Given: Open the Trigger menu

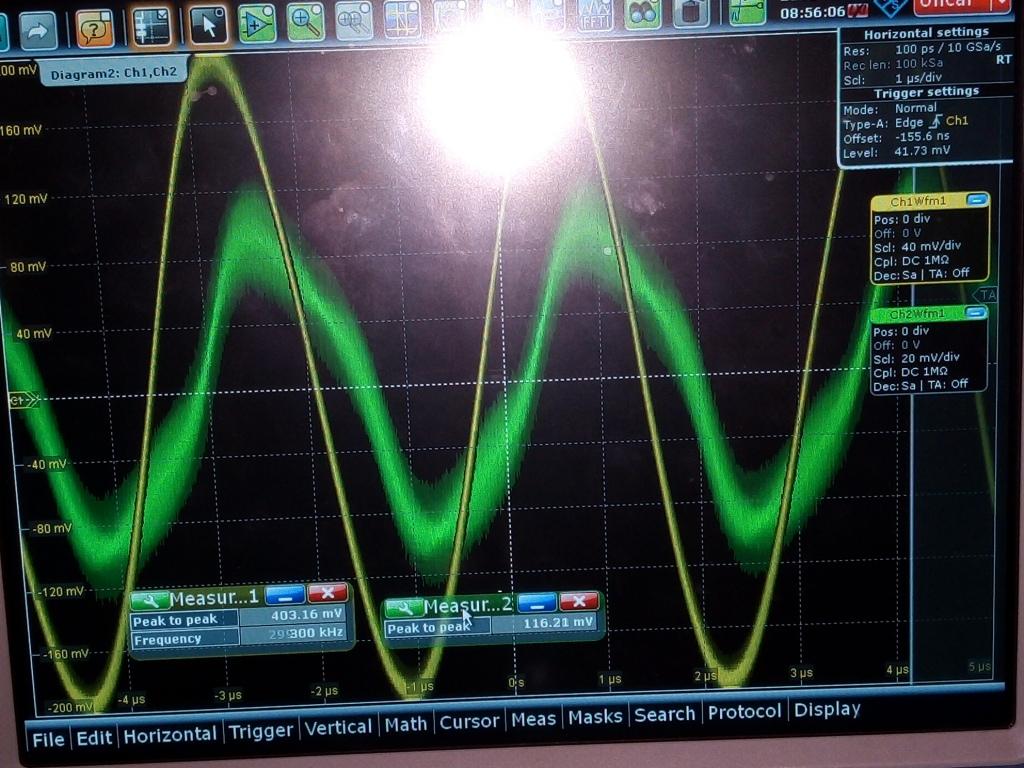Looking at the screenshot, I should pyautogui.click(x=261, y=731).
